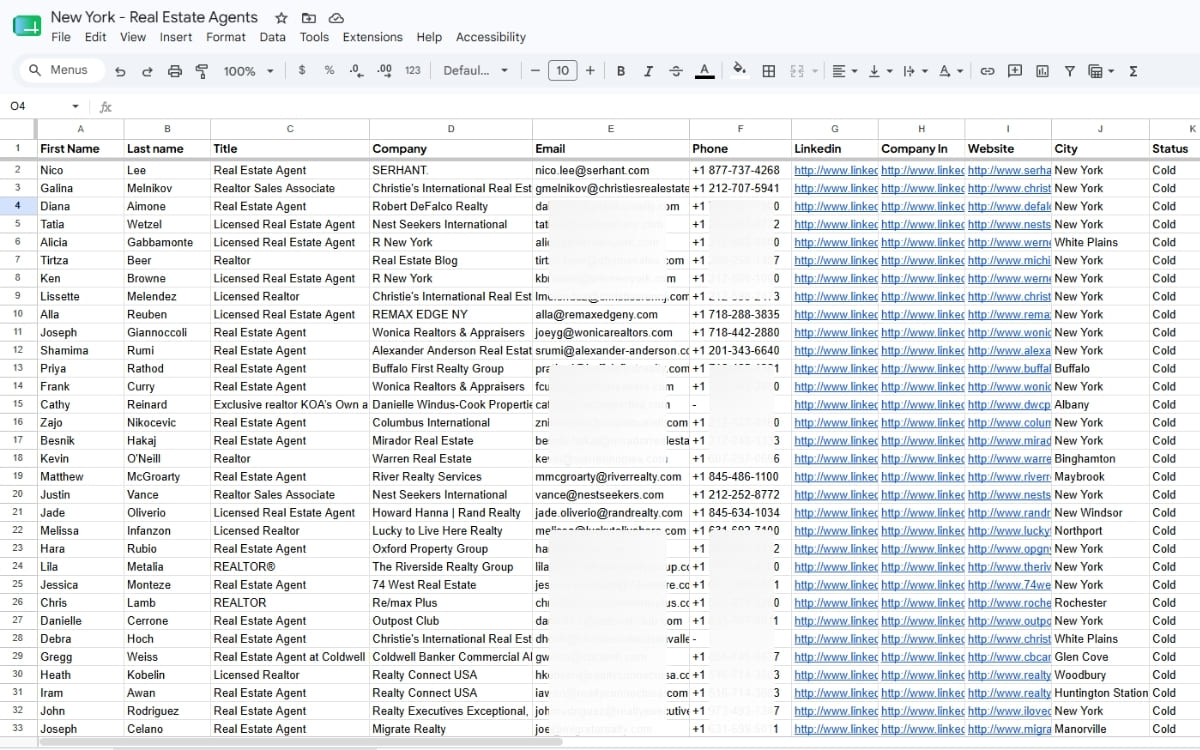Screen dimensions: 1200x750
Task: Open the vertical align dropdown
Action: pyautogui.click(x=880, y=71)
